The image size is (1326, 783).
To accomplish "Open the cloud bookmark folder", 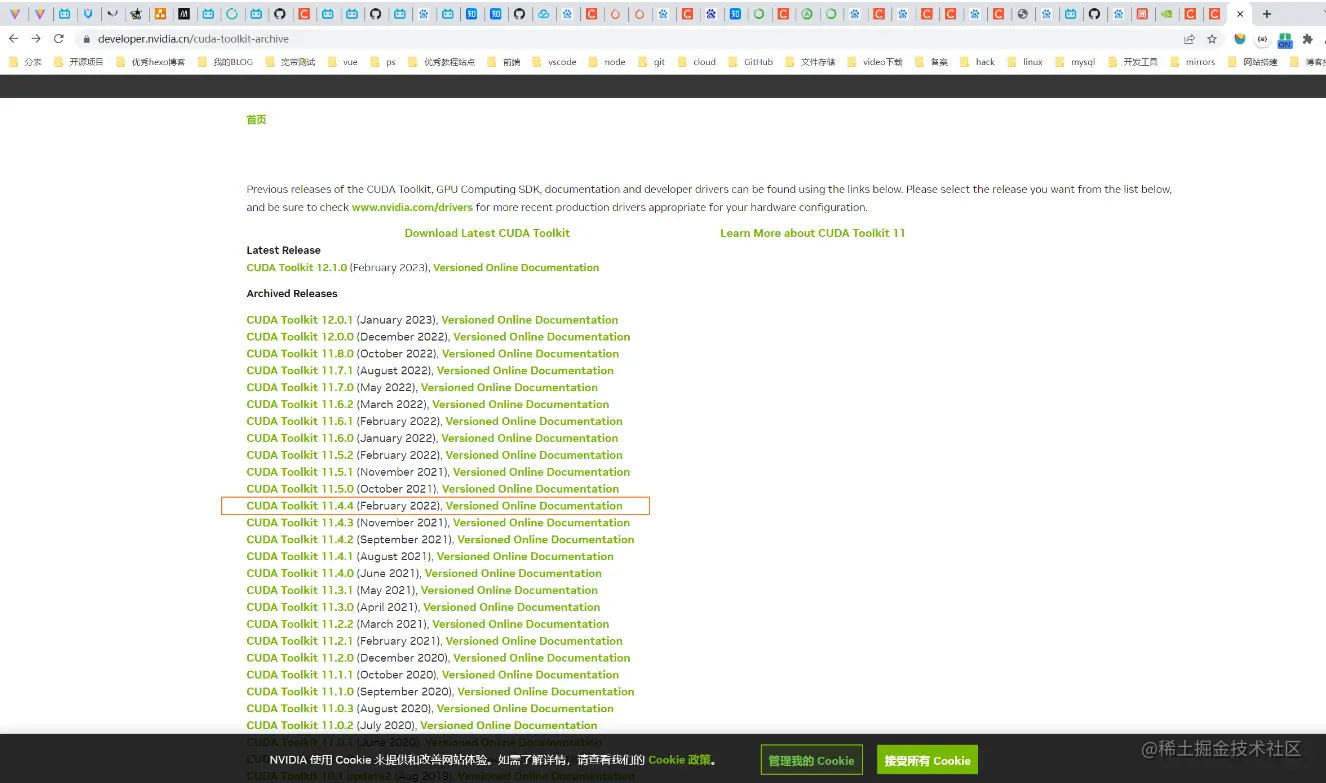I will tap(696, 62).
